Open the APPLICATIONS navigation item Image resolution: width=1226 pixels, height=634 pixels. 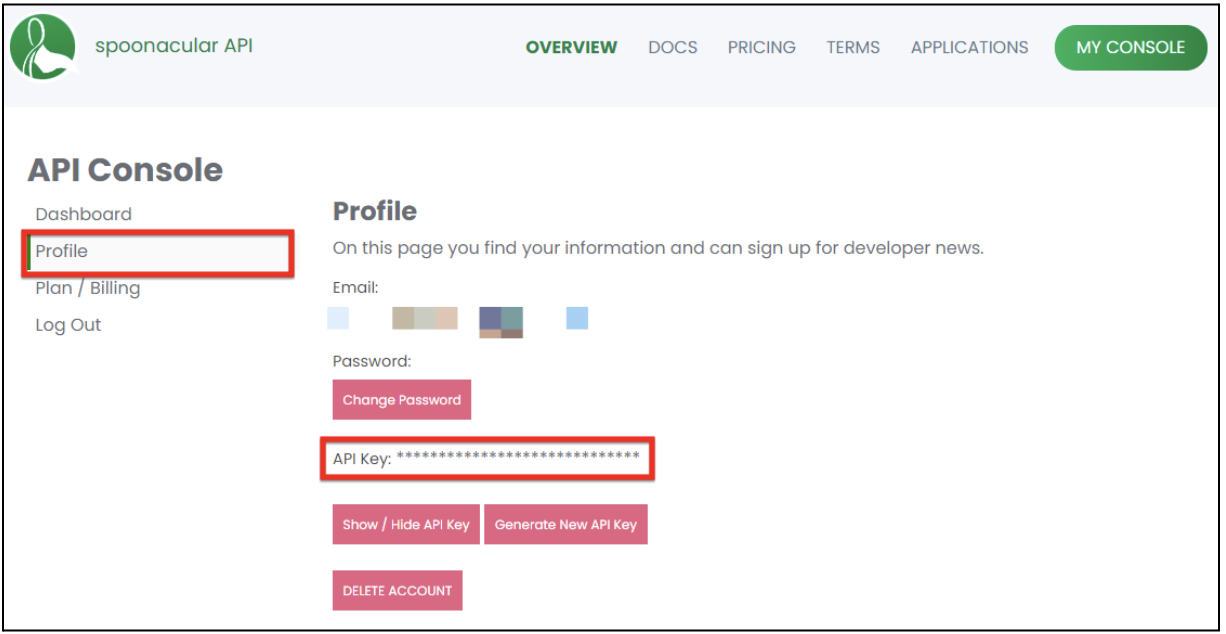pos(970,47)
